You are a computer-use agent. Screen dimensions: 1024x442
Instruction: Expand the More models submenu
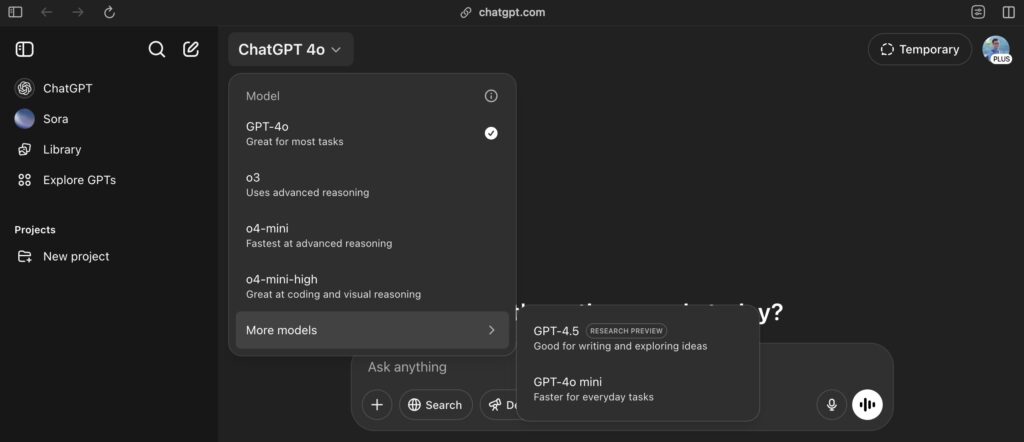[372, 330]
